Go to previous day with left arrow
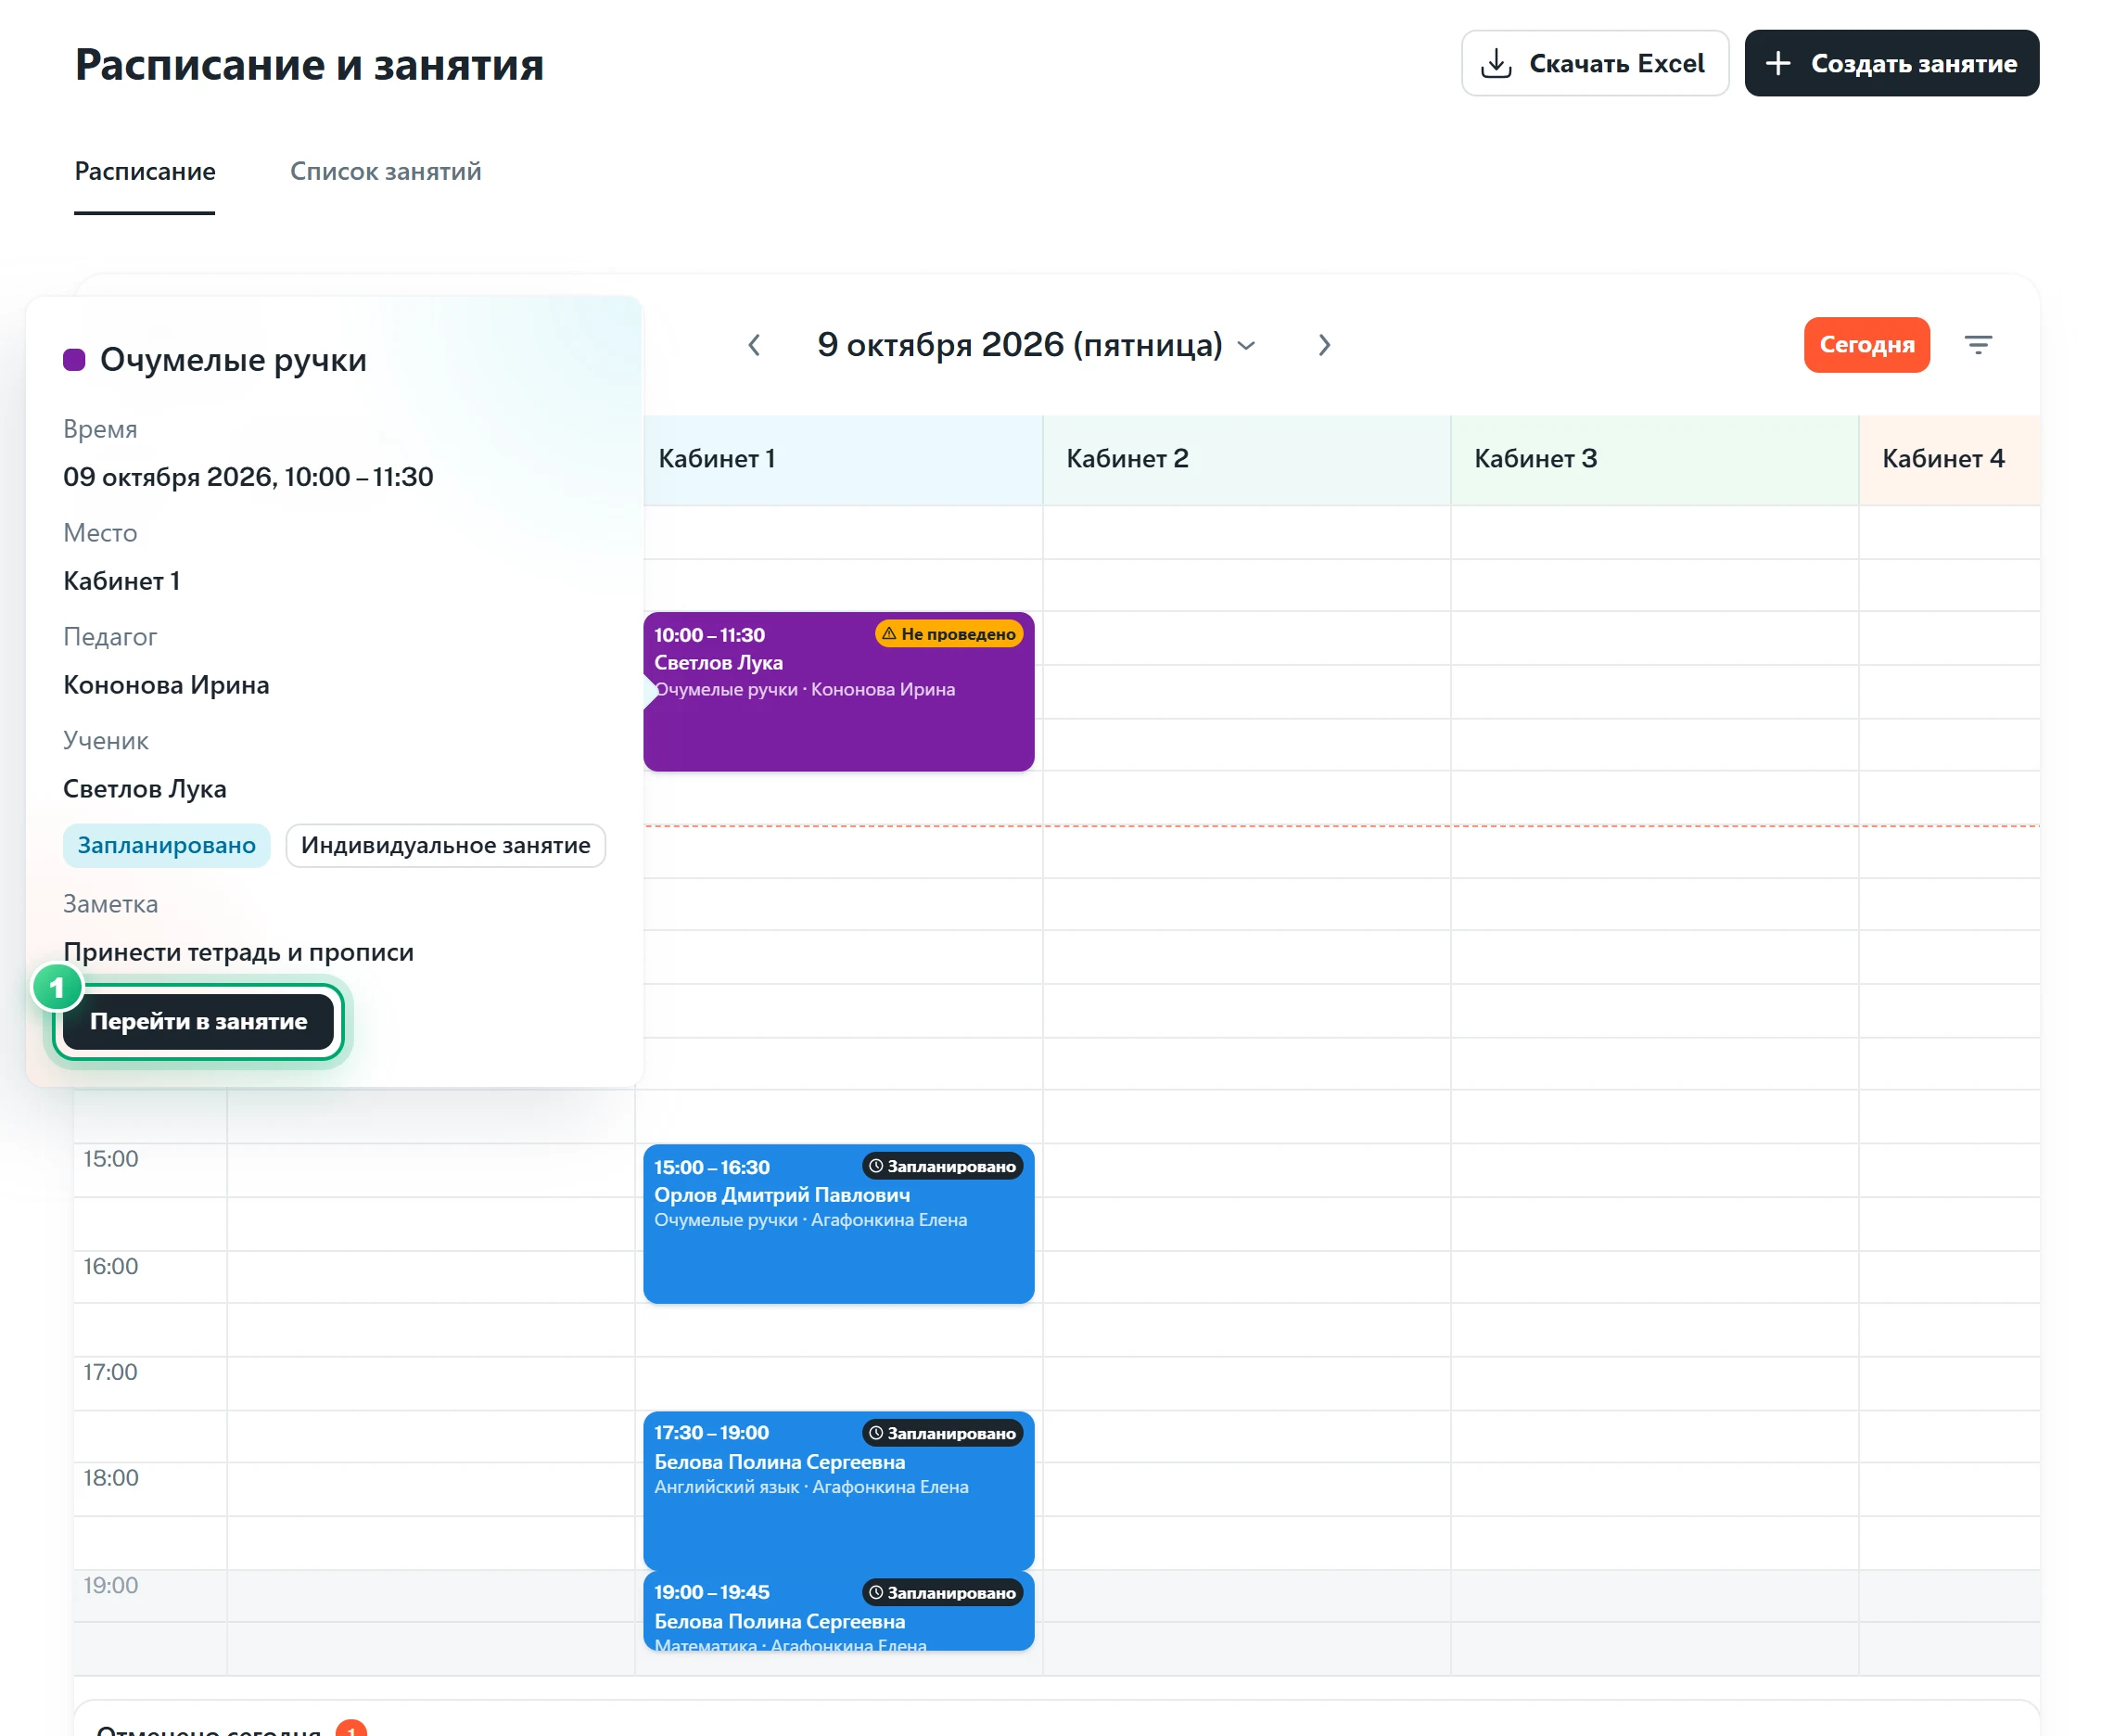This screenshot has width=2114, height=1736. (754, 345)
